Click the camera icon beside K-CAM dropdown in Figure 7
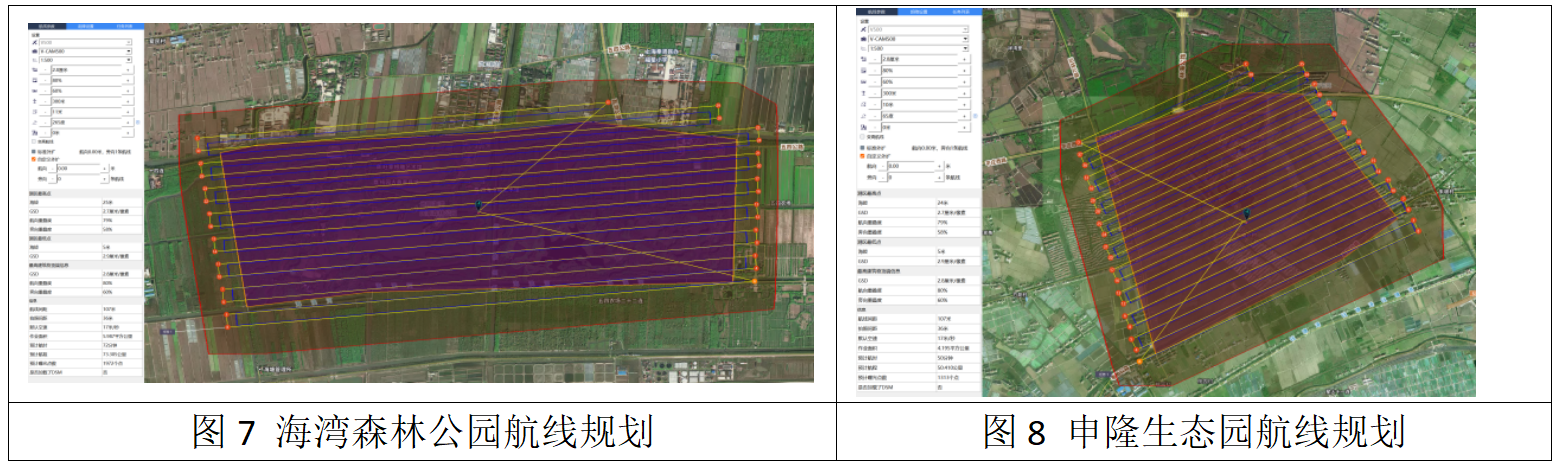Viewport: 1563px width, 474px height. tap(35, 51)
